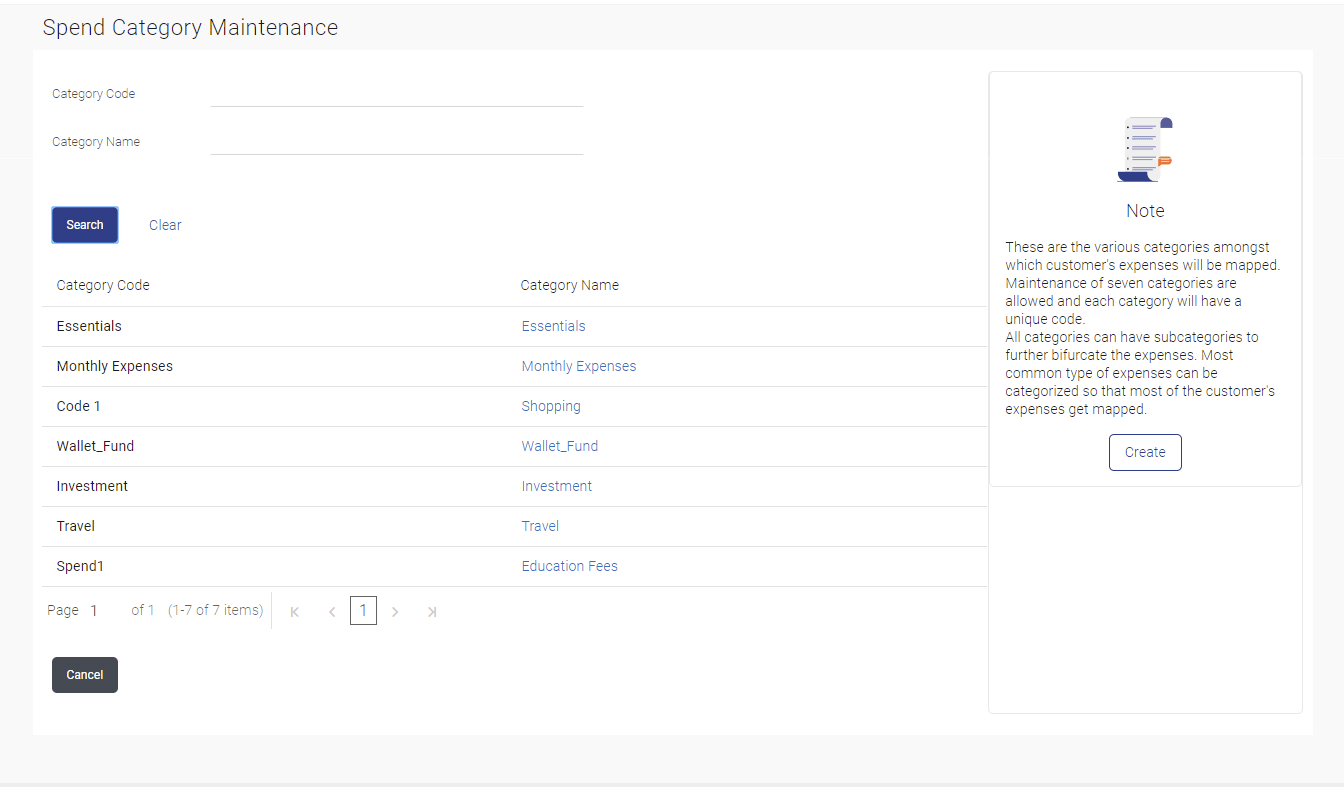Open the Education Fees category link

(x=569, y=566)
